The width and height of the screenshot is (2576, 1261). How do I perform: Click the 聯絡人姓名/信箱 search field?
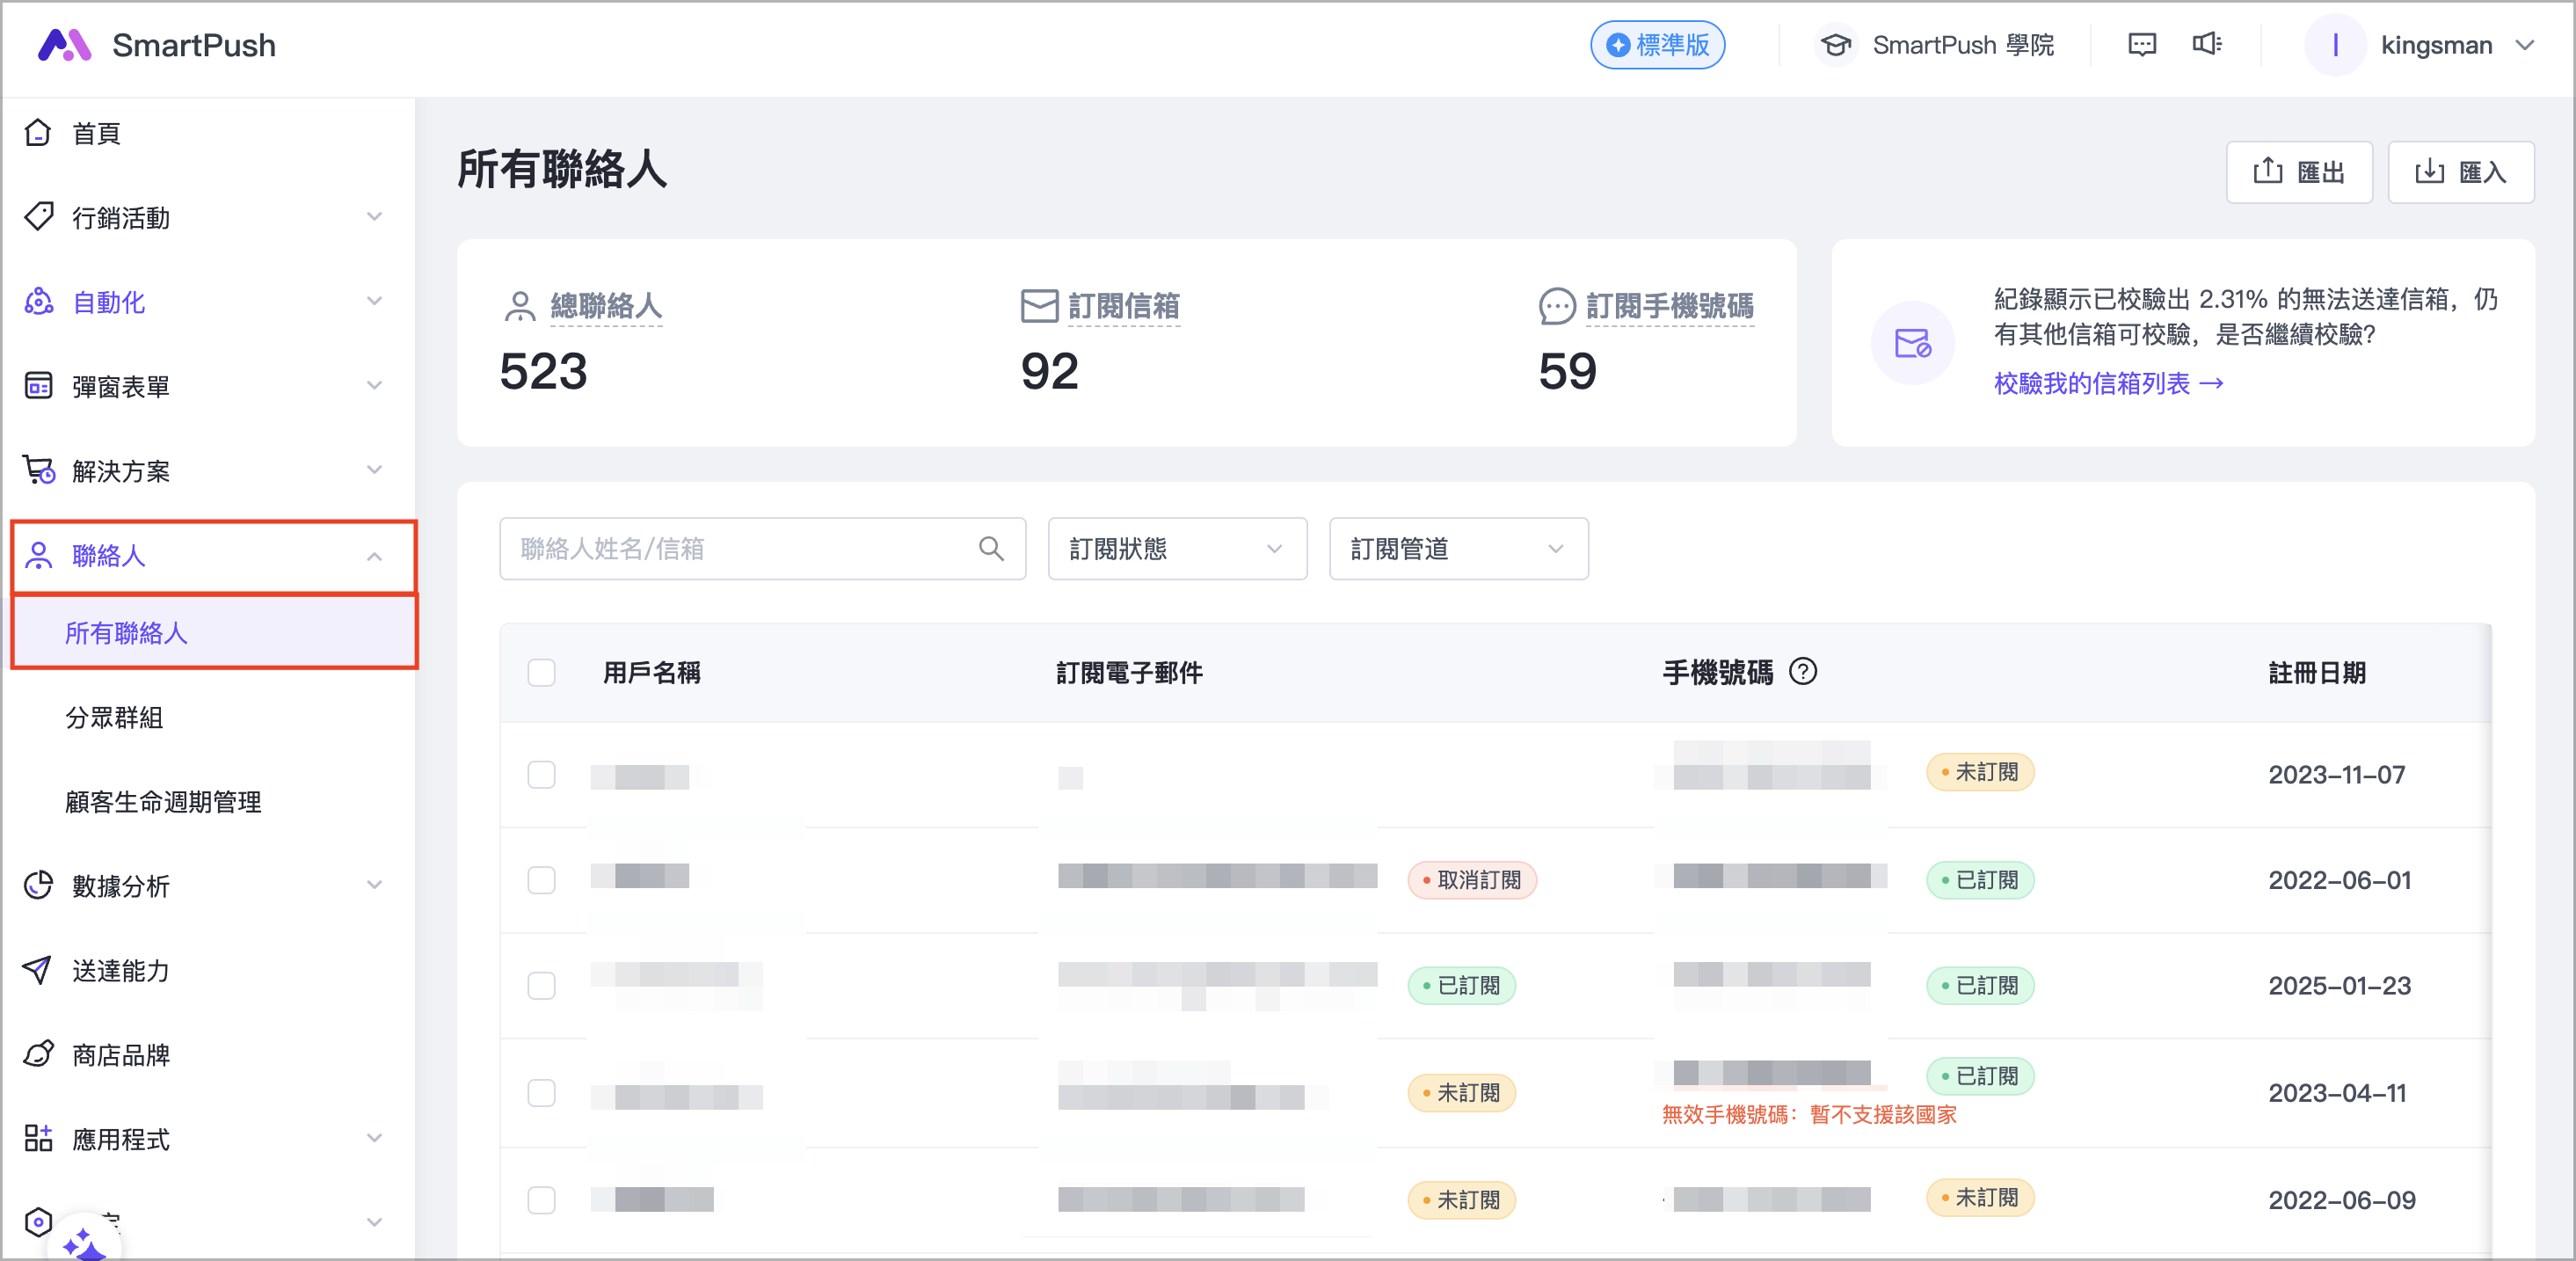click(740, 548)
